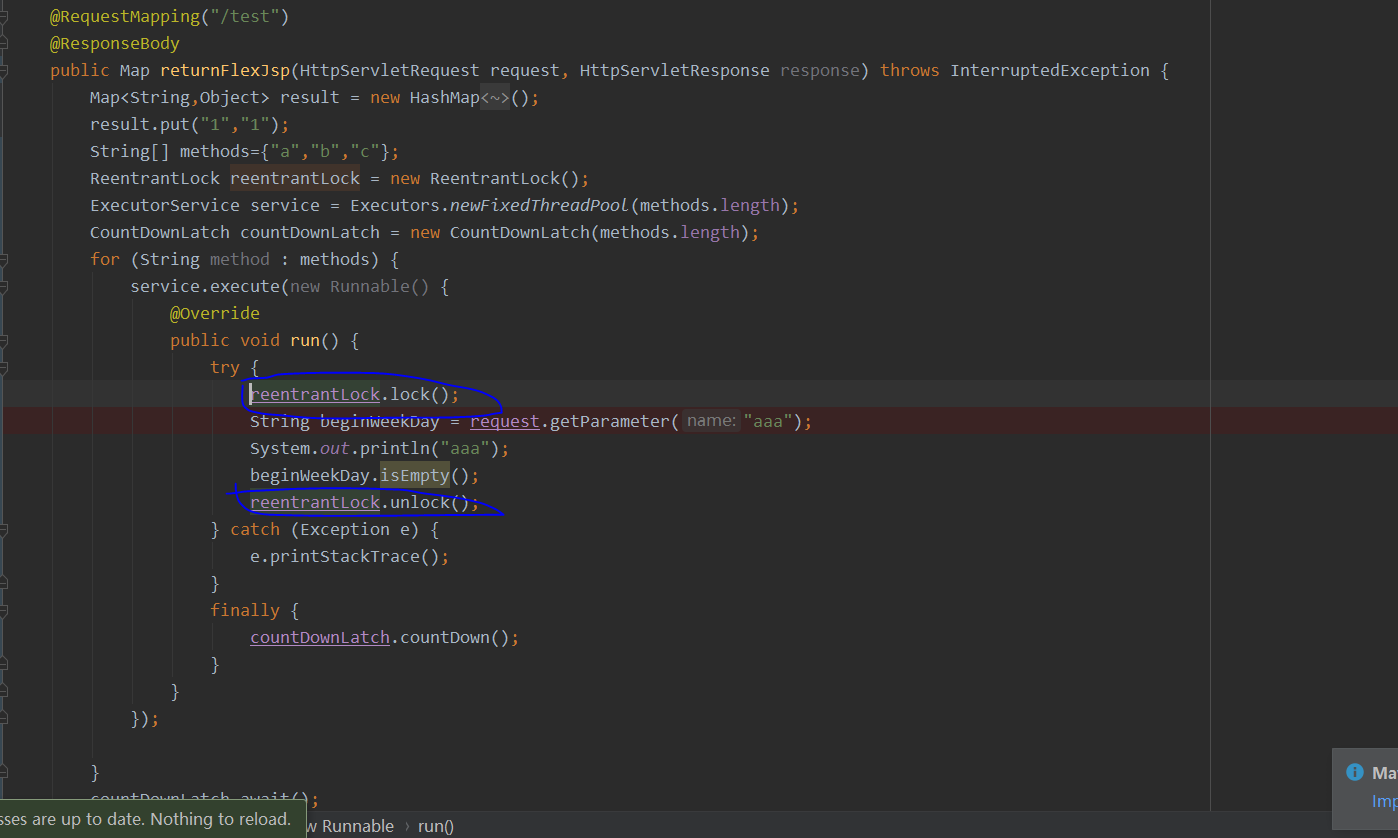Click the underlined reentrantLock.lock() call
This screenshot has width=1398, height=838.
point(315,394)
